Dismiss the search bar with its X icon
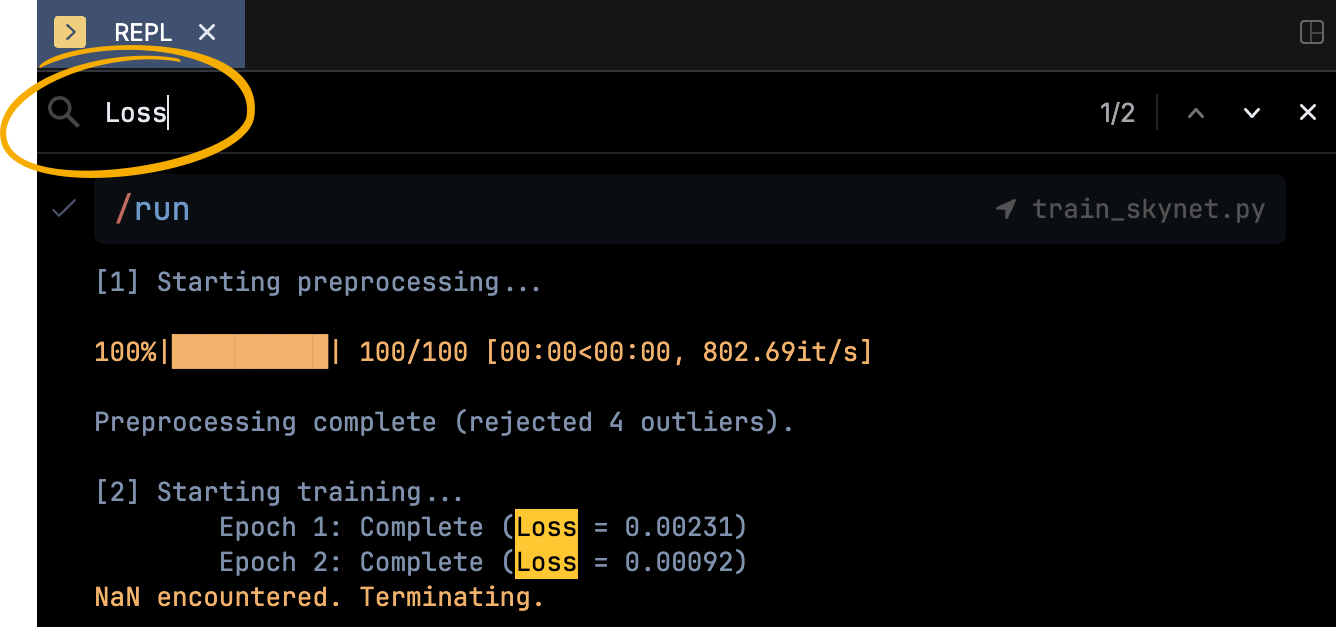The image size is (1336, 627). pyautogui.click(x=1308, y=112)
